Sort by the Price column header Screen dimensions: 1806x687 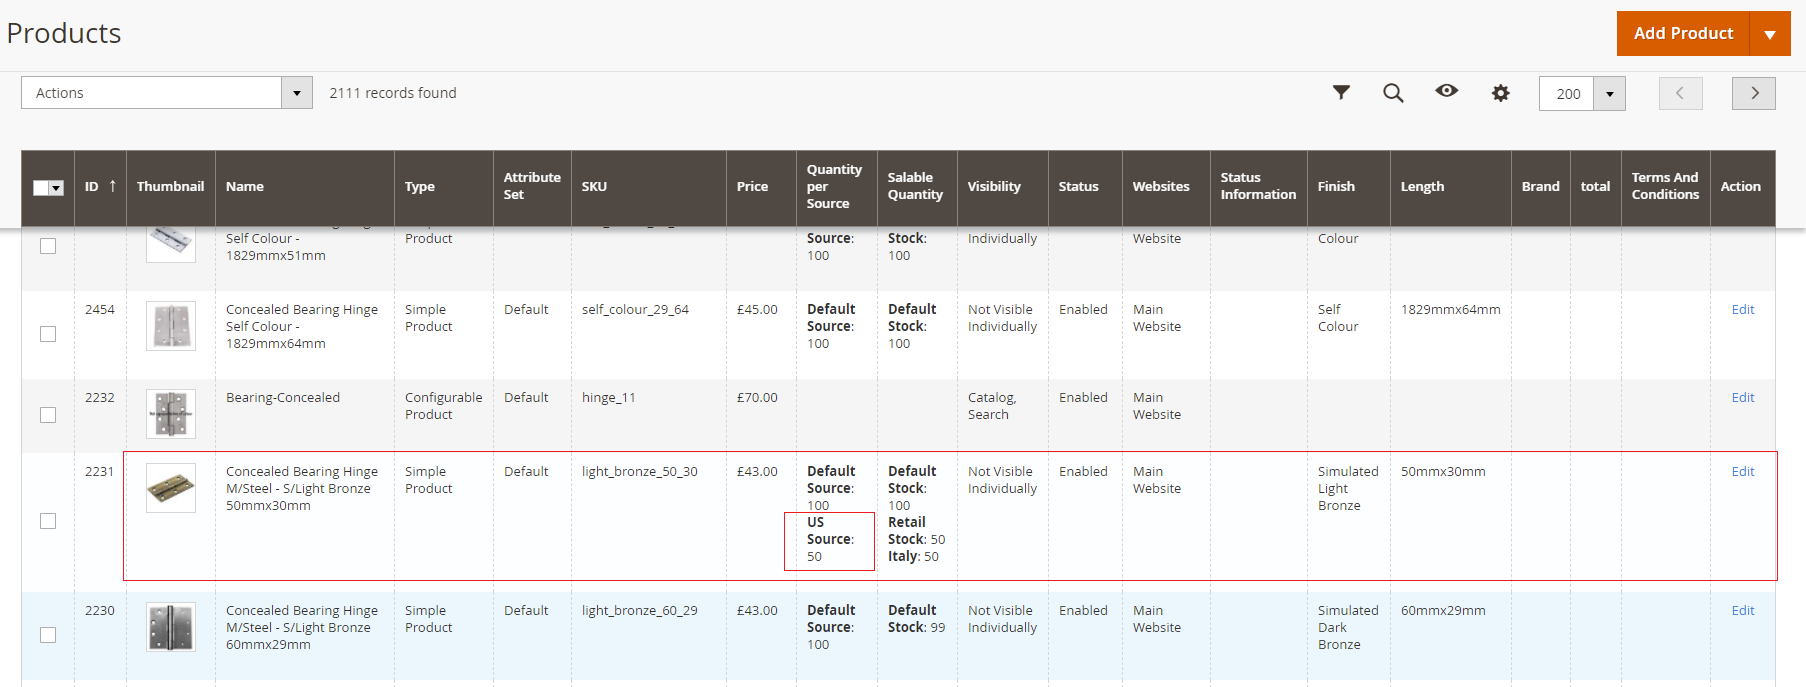752,187
